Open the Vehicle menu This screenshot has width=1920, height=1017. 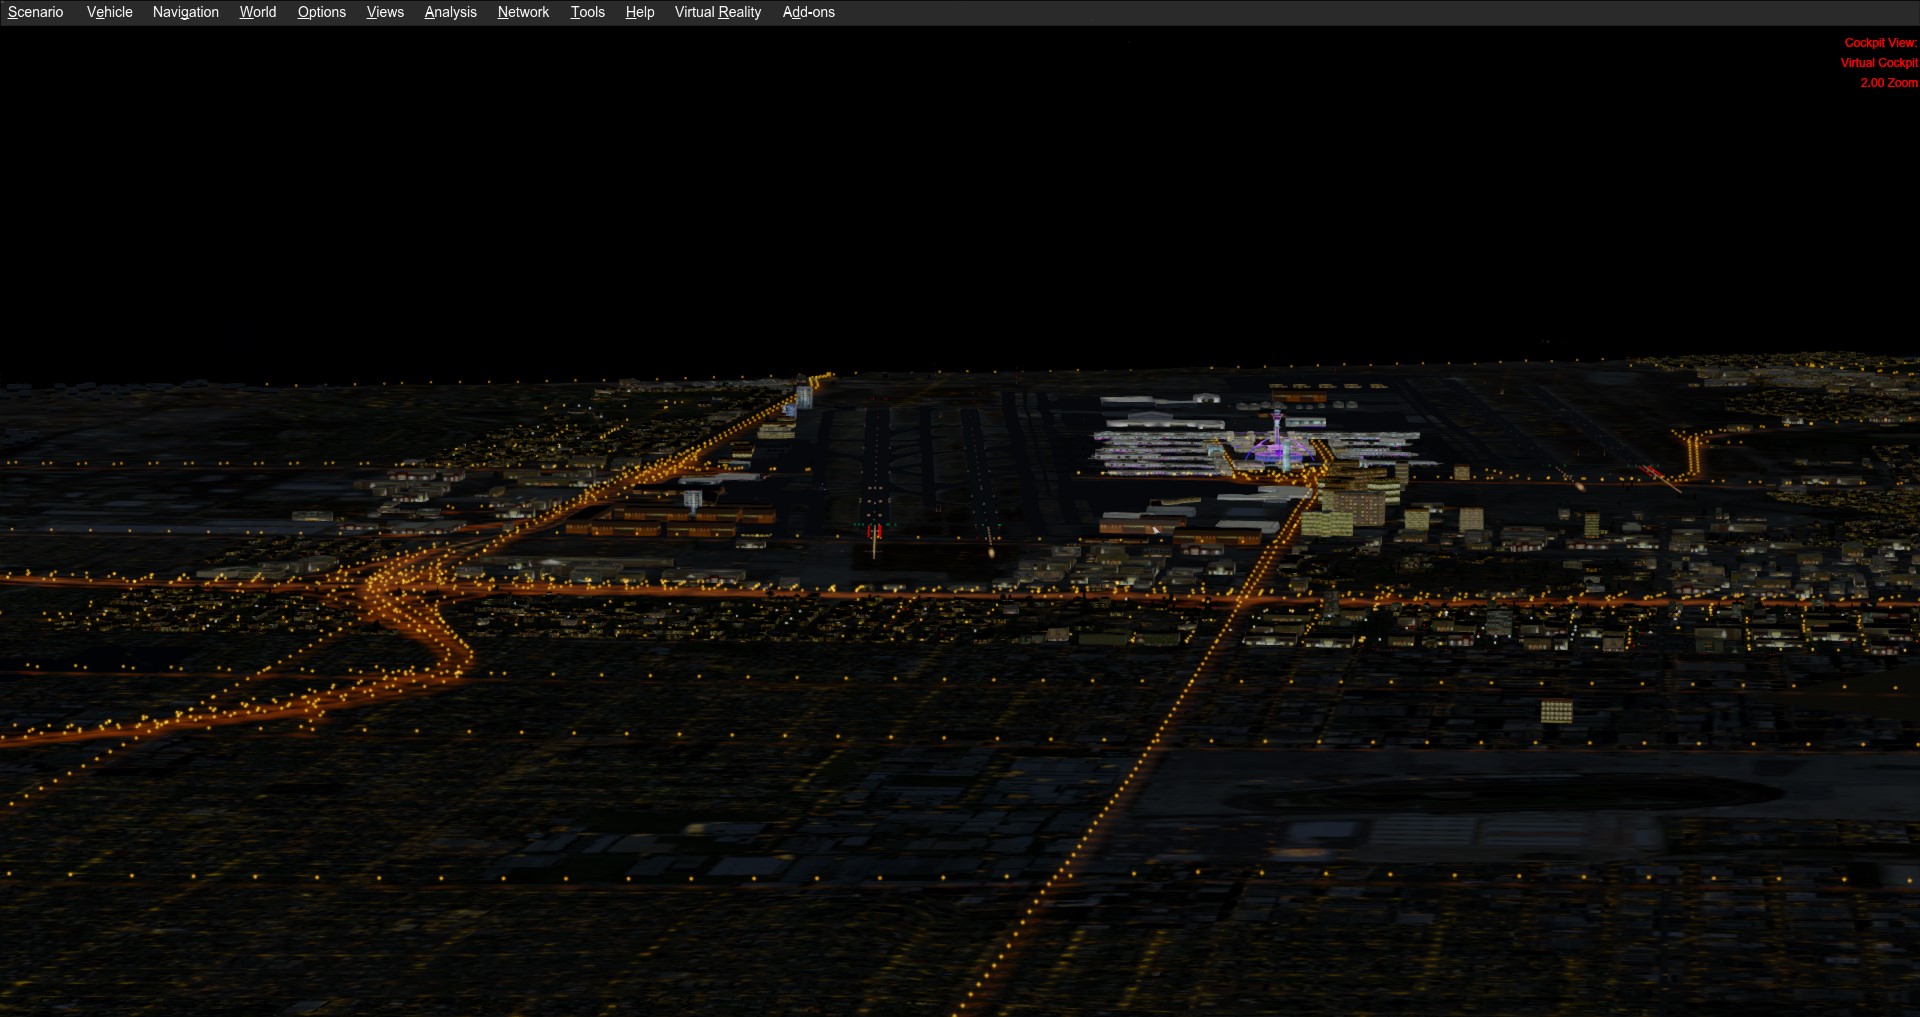tap(109, 12)
